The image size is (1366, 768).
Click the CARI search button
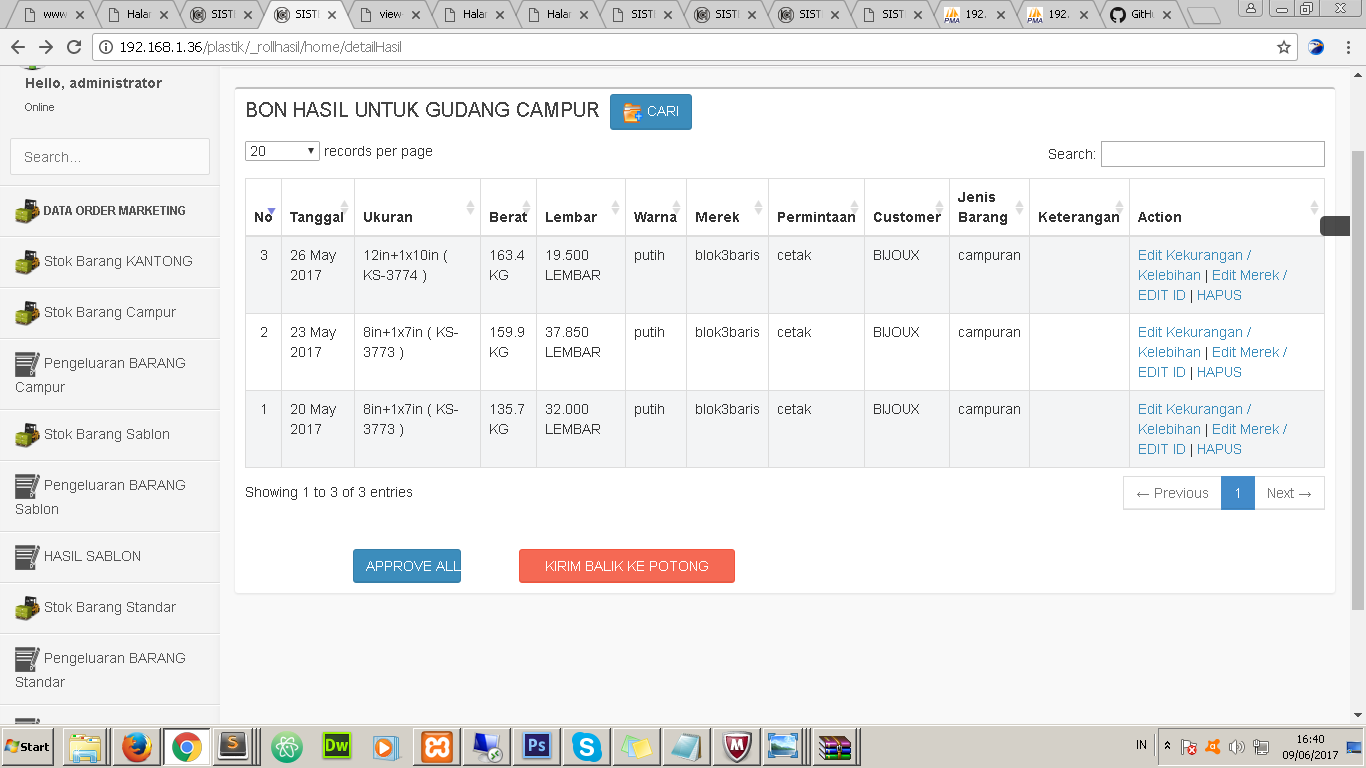click(650, 112)
